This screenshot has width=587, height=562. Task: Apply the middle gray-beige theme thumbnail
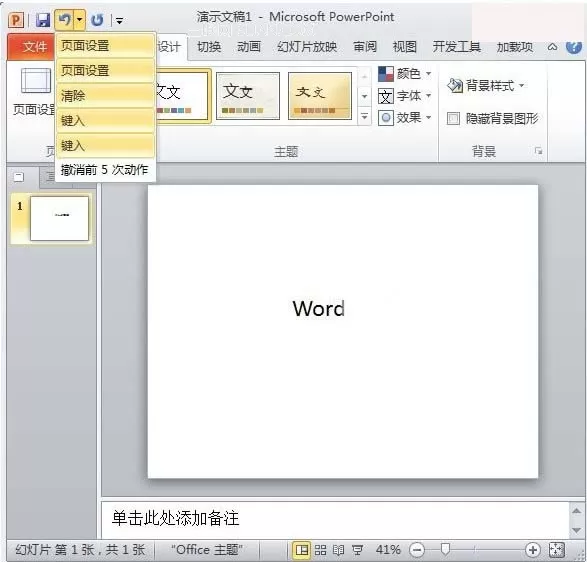[x=248, y=96]
